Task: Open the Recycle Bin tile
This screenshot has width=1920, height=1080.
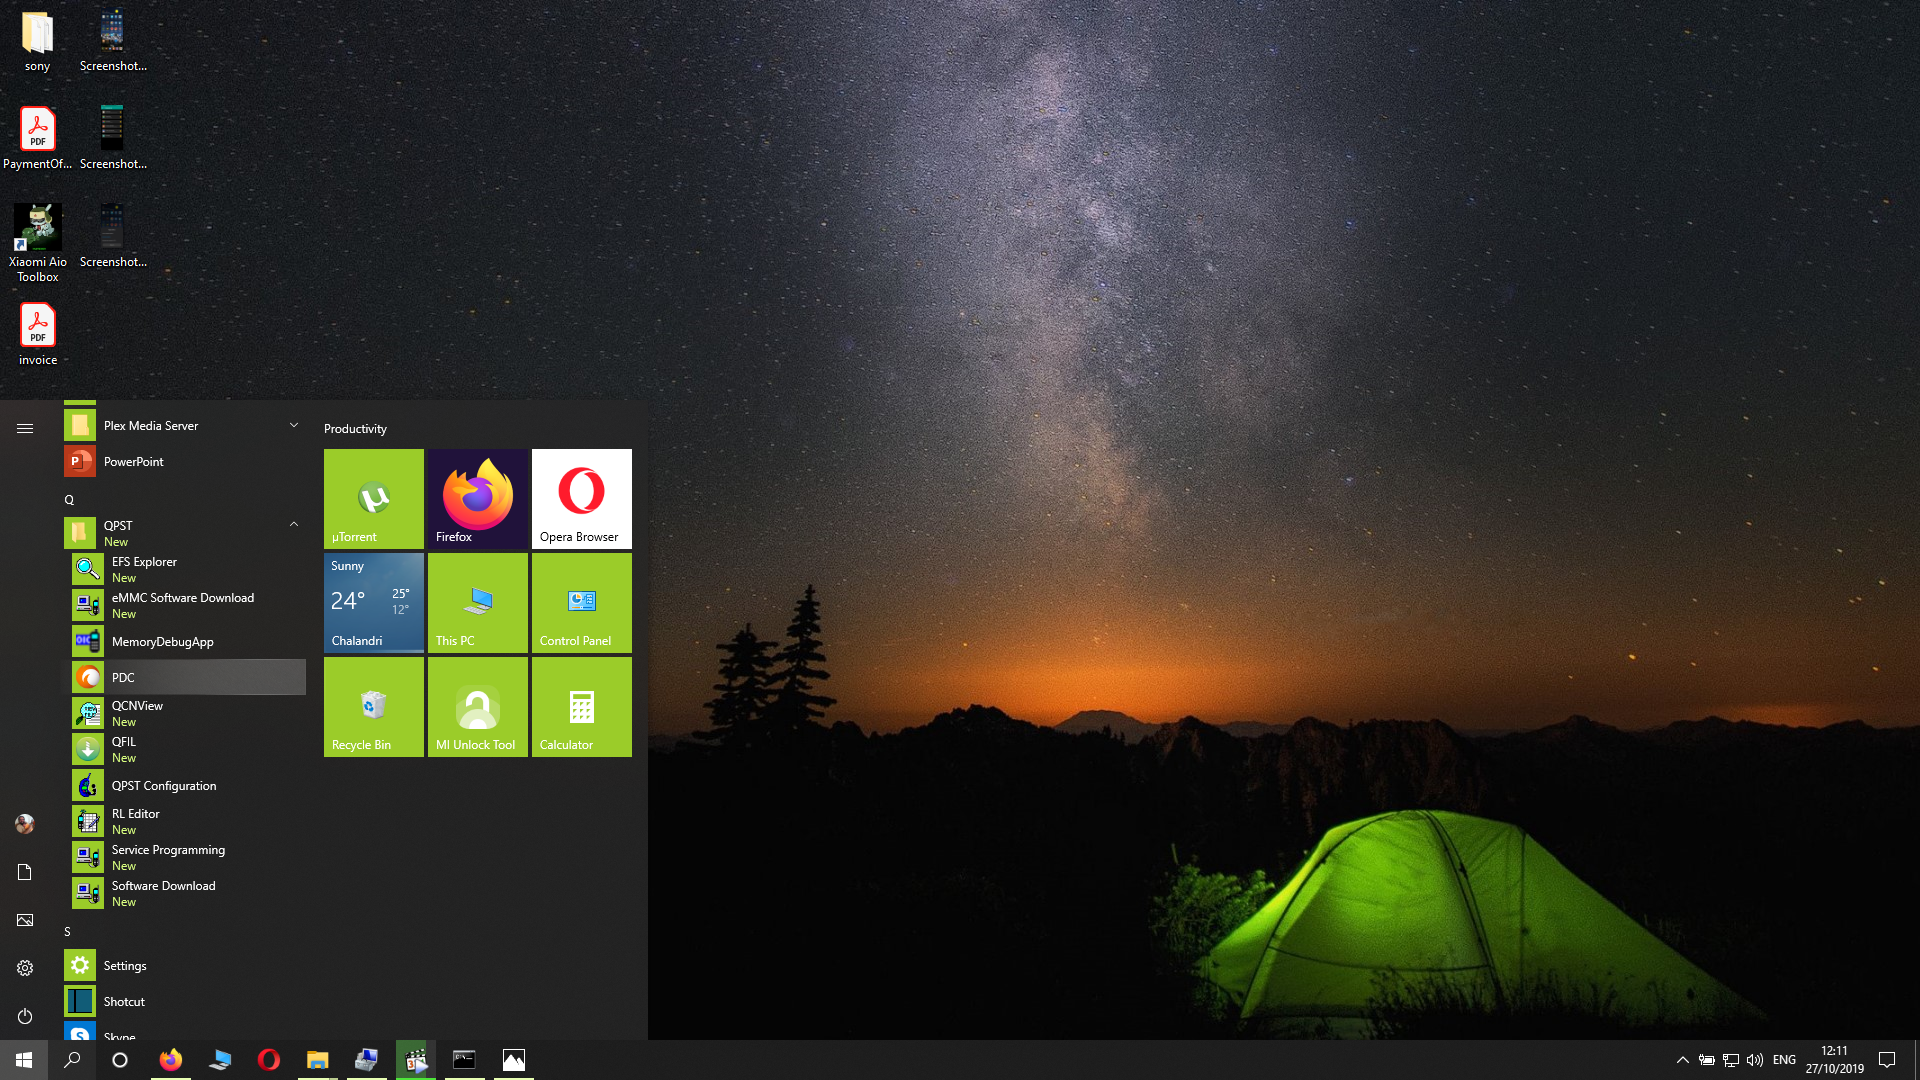Action: 373,706
